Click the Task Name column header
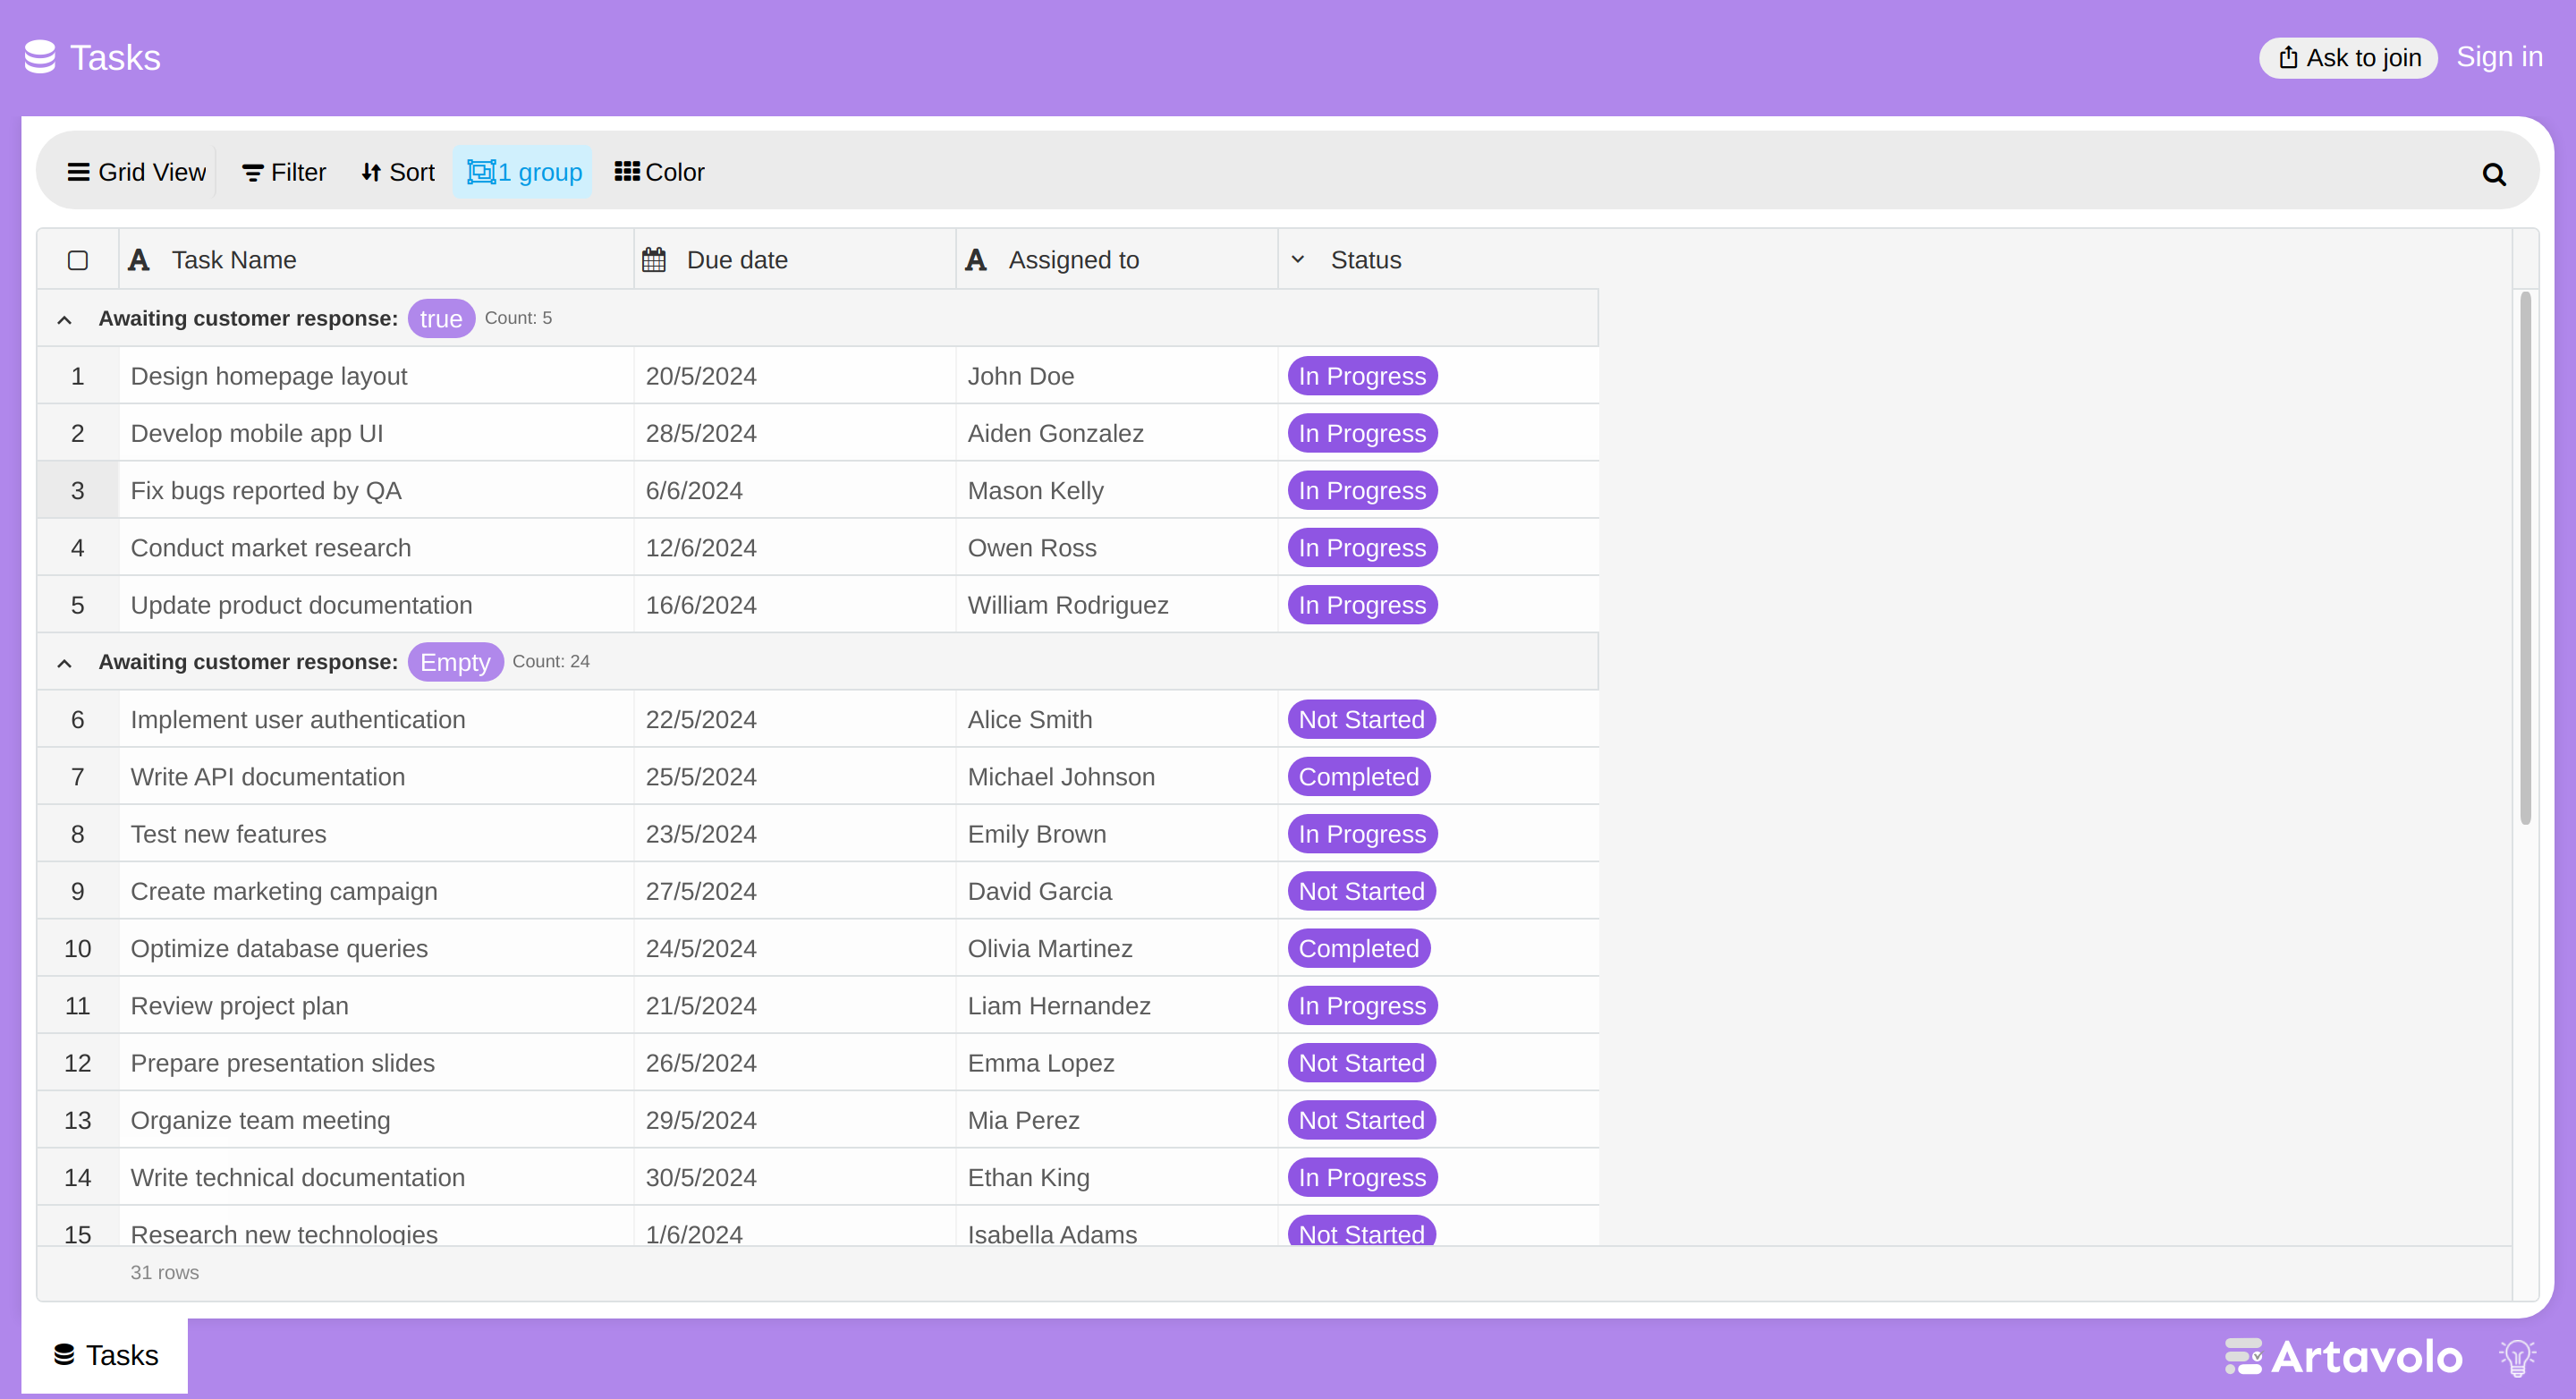This screenshot has height=1399, width=2576. [x=376, y=260]
